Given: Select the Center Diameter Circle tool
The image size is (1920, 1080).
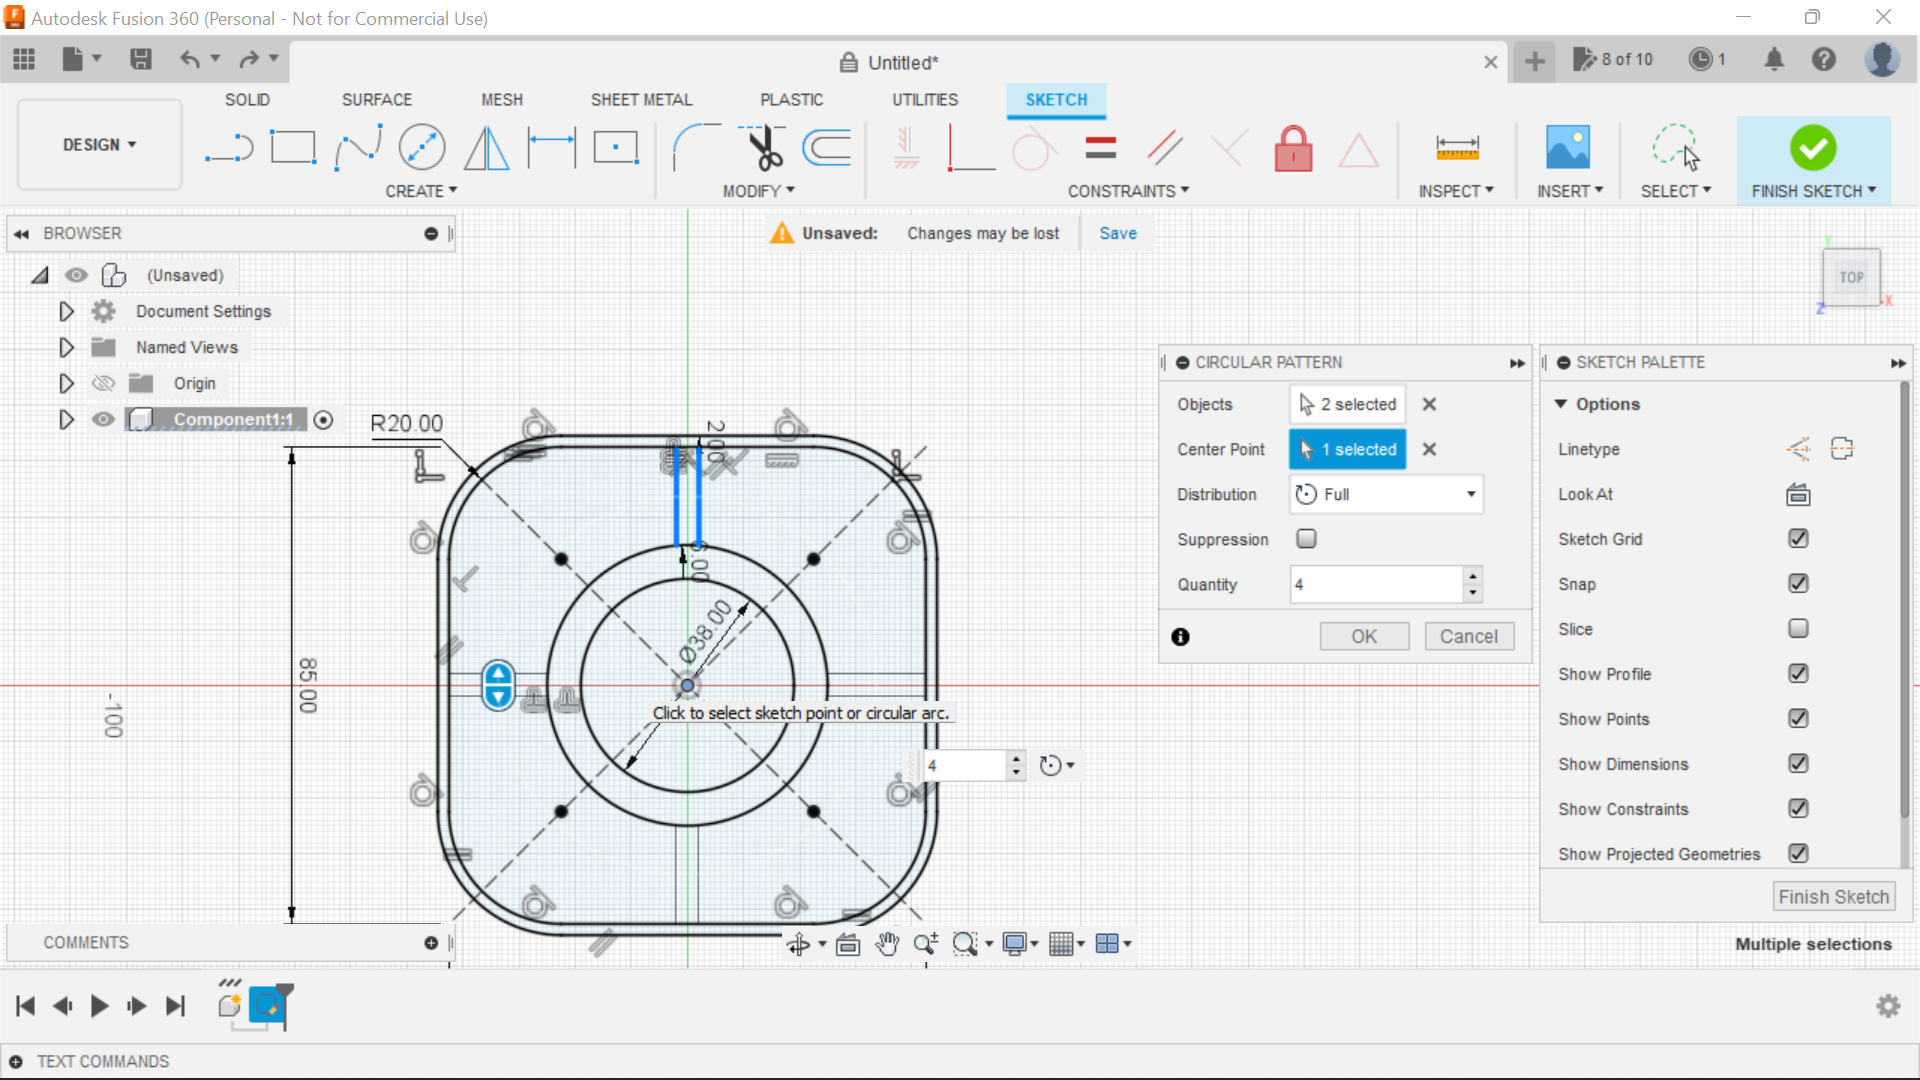Looking at the screenshot, I should 422,148.
